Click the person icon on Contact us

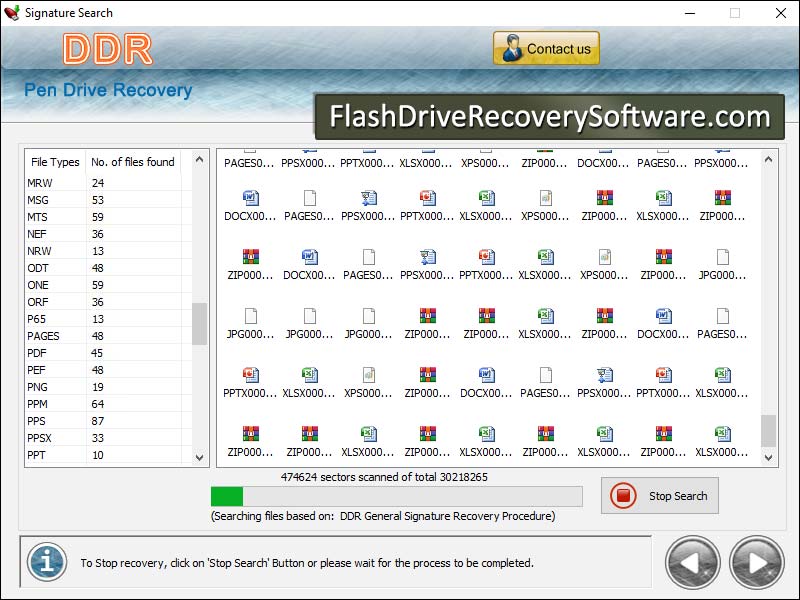coord(511,48)
